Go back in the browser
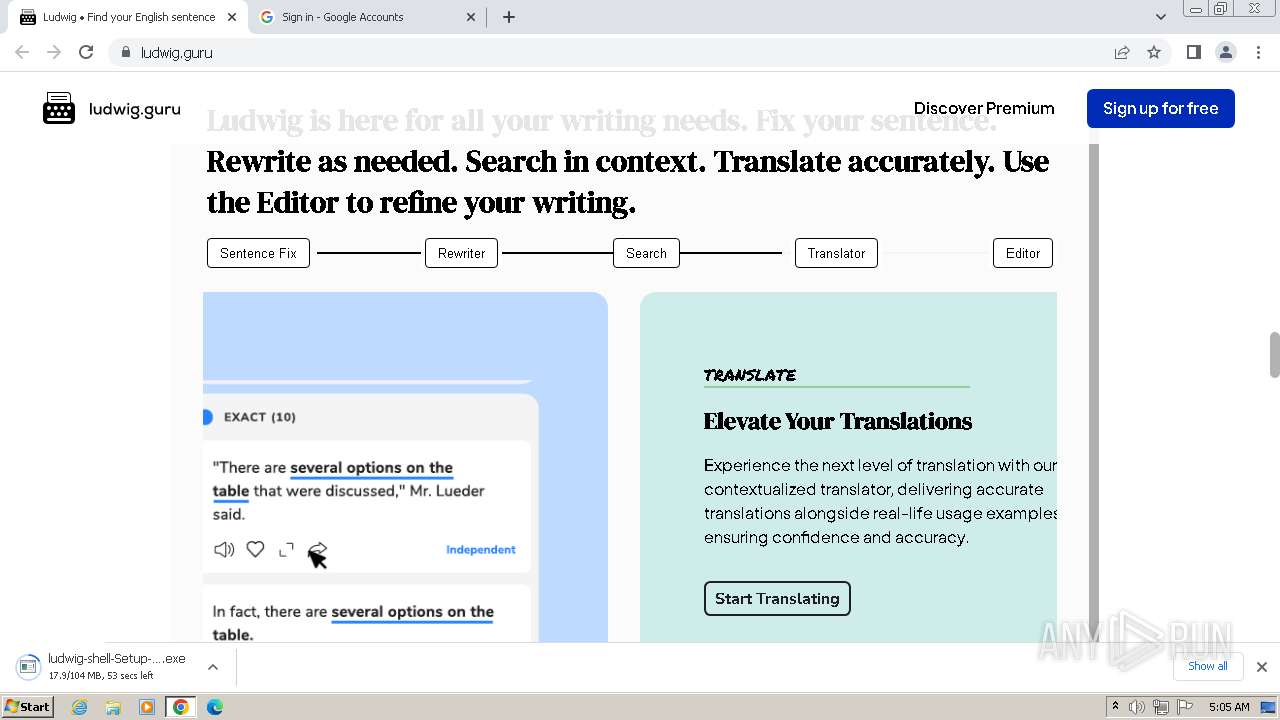1280x720 pixels. point(22,52)
